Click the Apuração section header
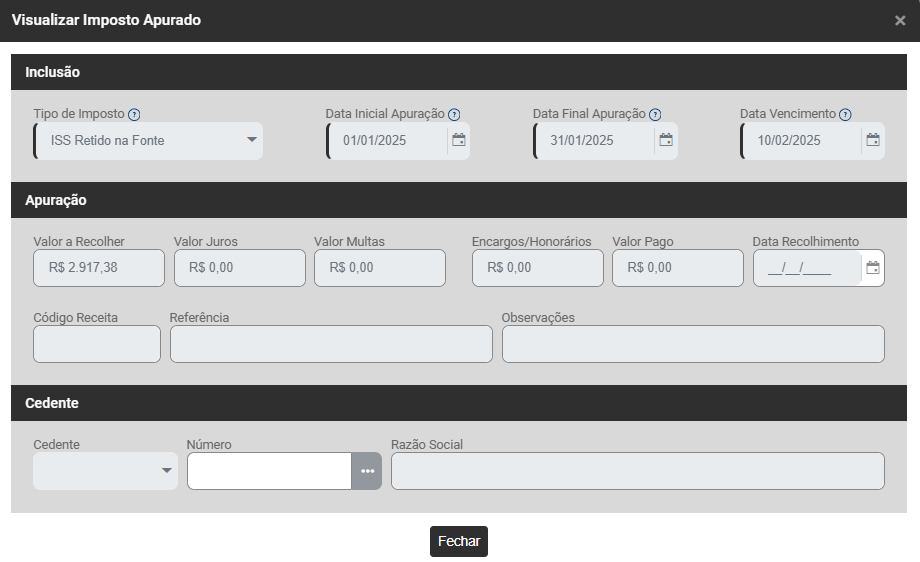The height and width of the screenshot is (562, 920). tap(459, 200)
